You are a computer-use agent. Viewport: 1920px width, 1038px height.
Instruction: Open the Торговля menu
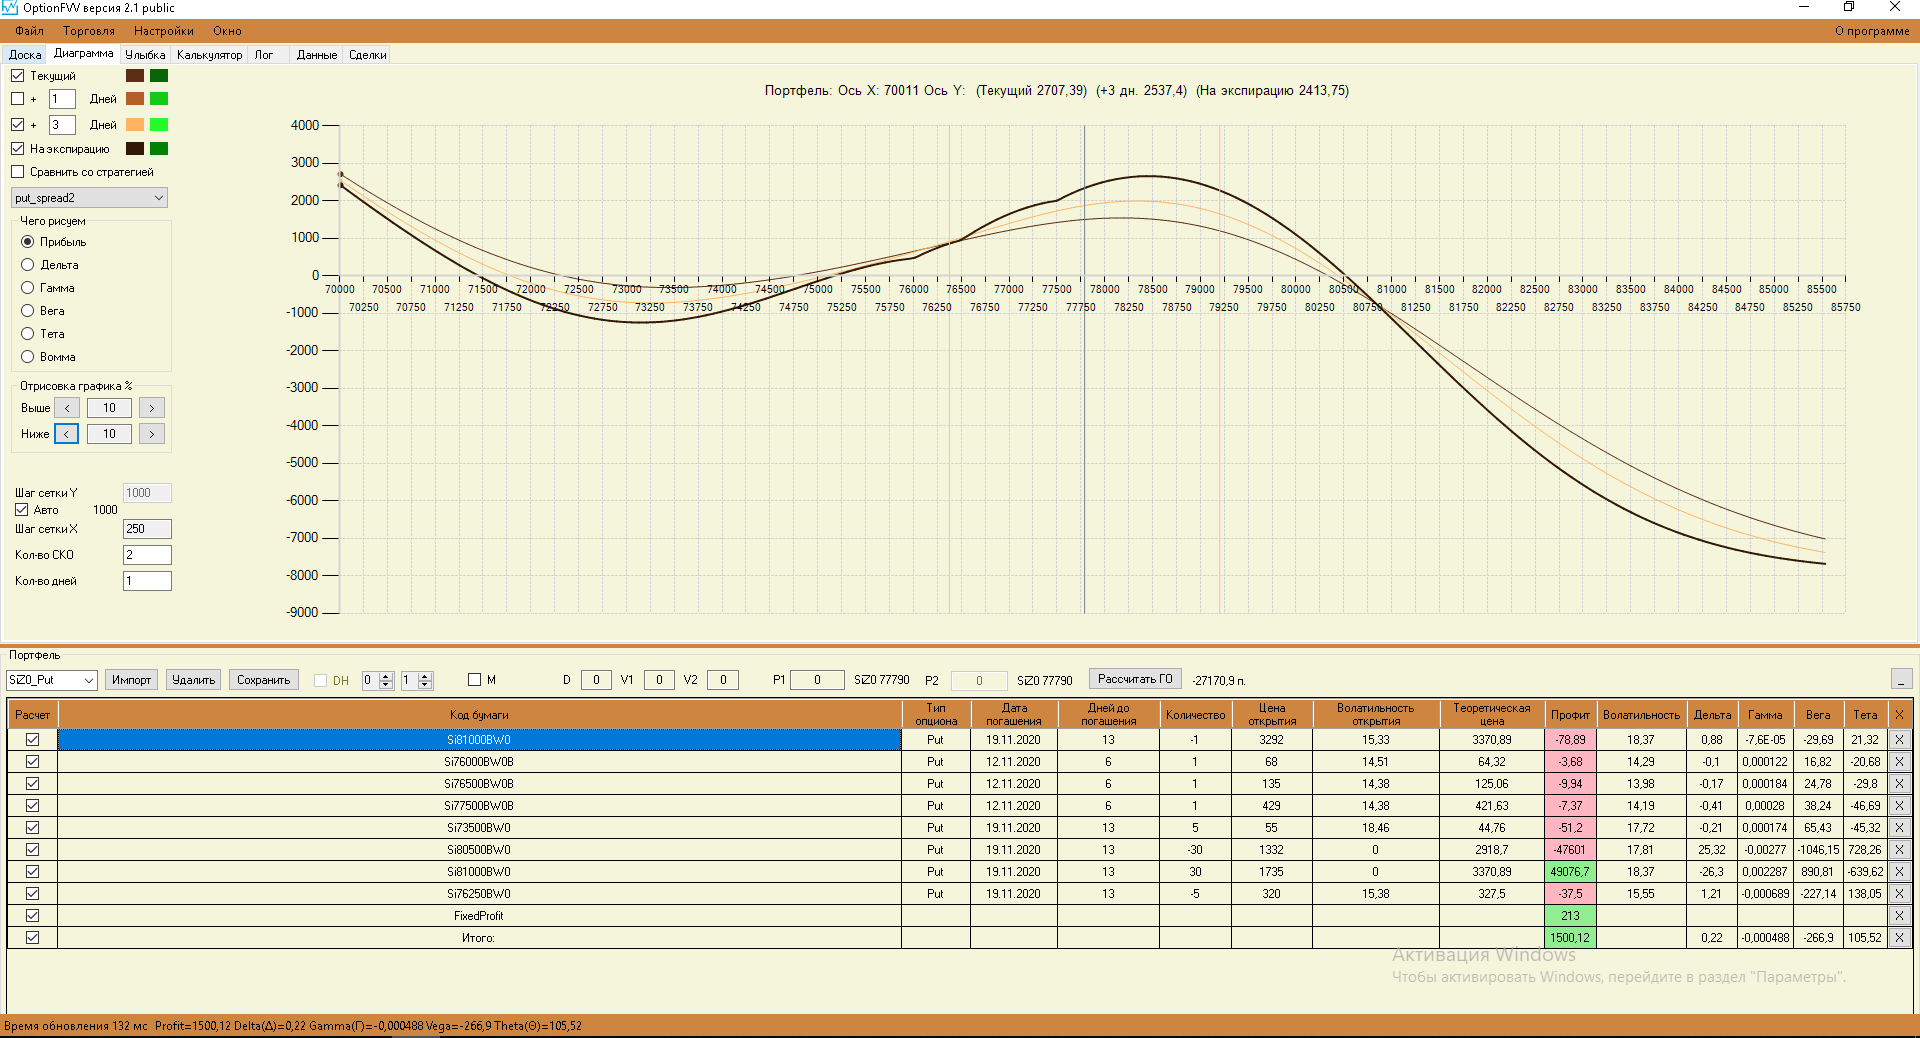88,31
